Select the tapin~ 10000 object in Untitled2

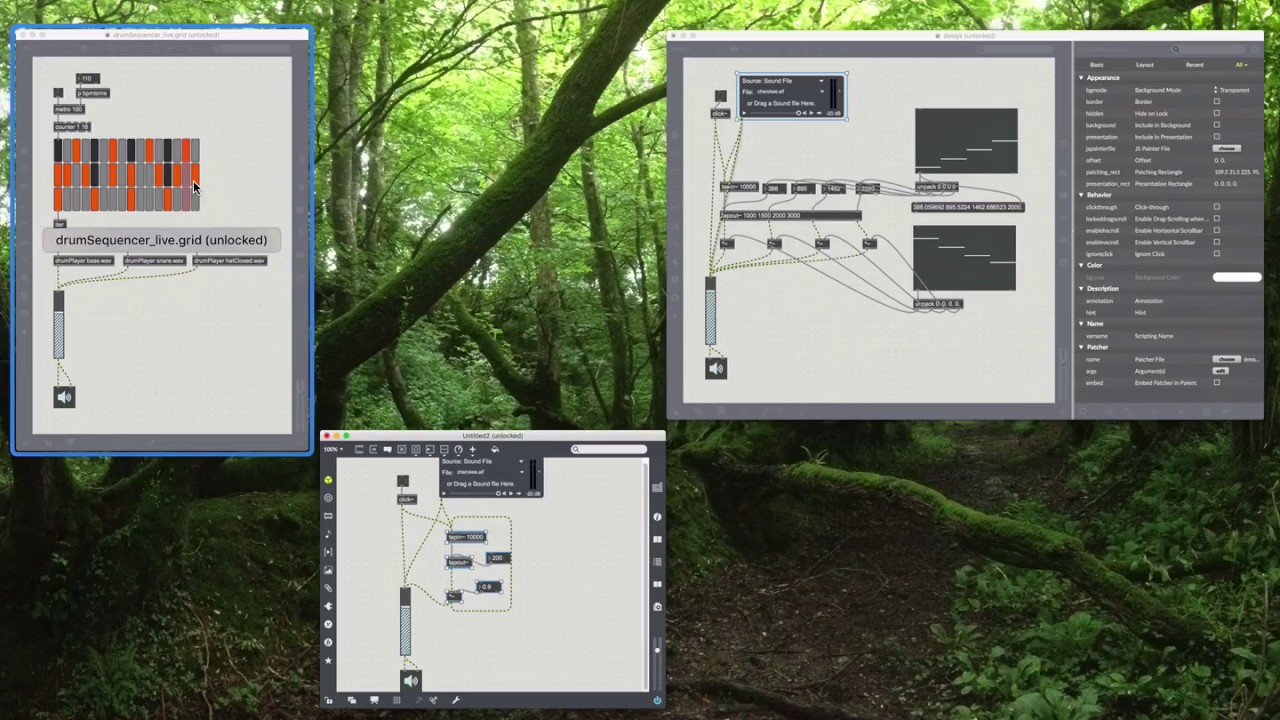pyautogui.click(x=466, y=537)
